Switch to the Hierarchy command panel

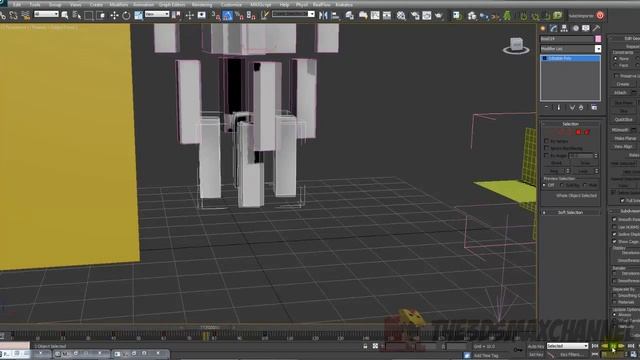pyautogui.click(x=564, y=28)
